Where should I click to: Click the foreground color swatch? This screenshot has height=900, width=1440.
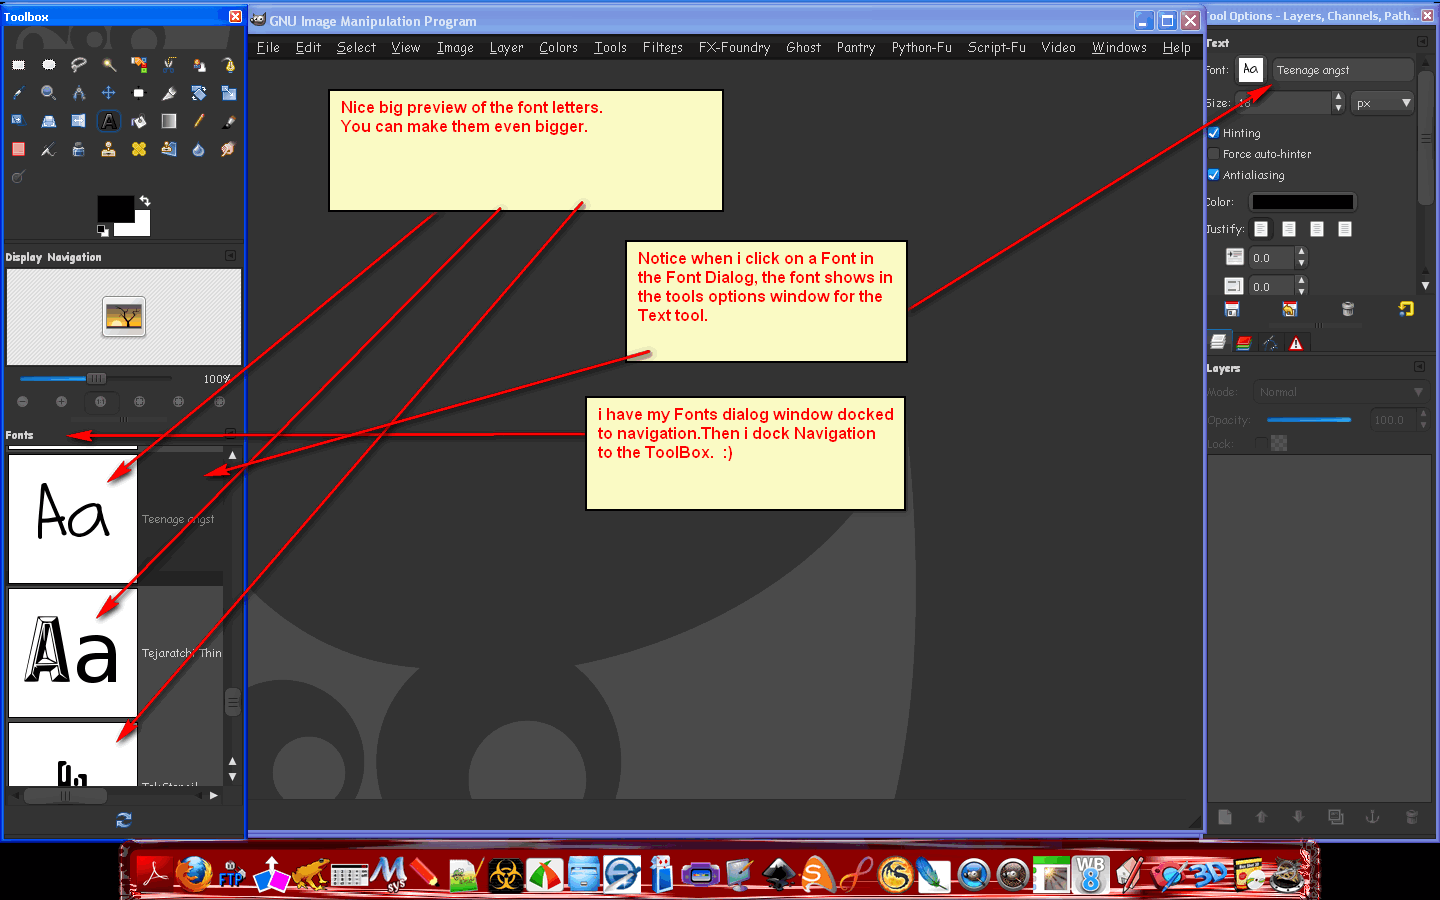coord(115,208)
